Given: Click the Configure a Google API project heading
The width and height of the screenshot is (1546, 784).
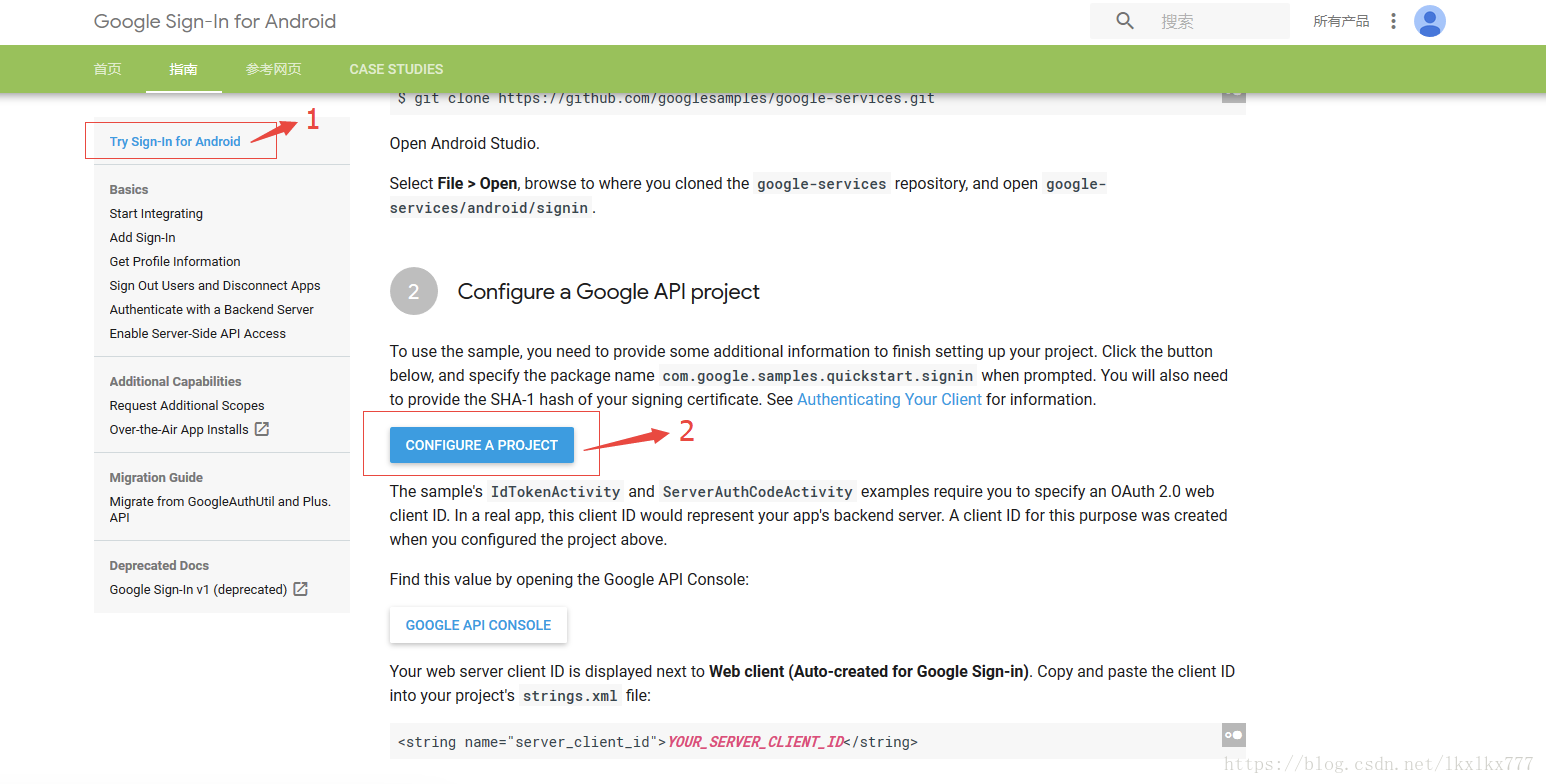Looking at the screenshot, I should (609, 291).
